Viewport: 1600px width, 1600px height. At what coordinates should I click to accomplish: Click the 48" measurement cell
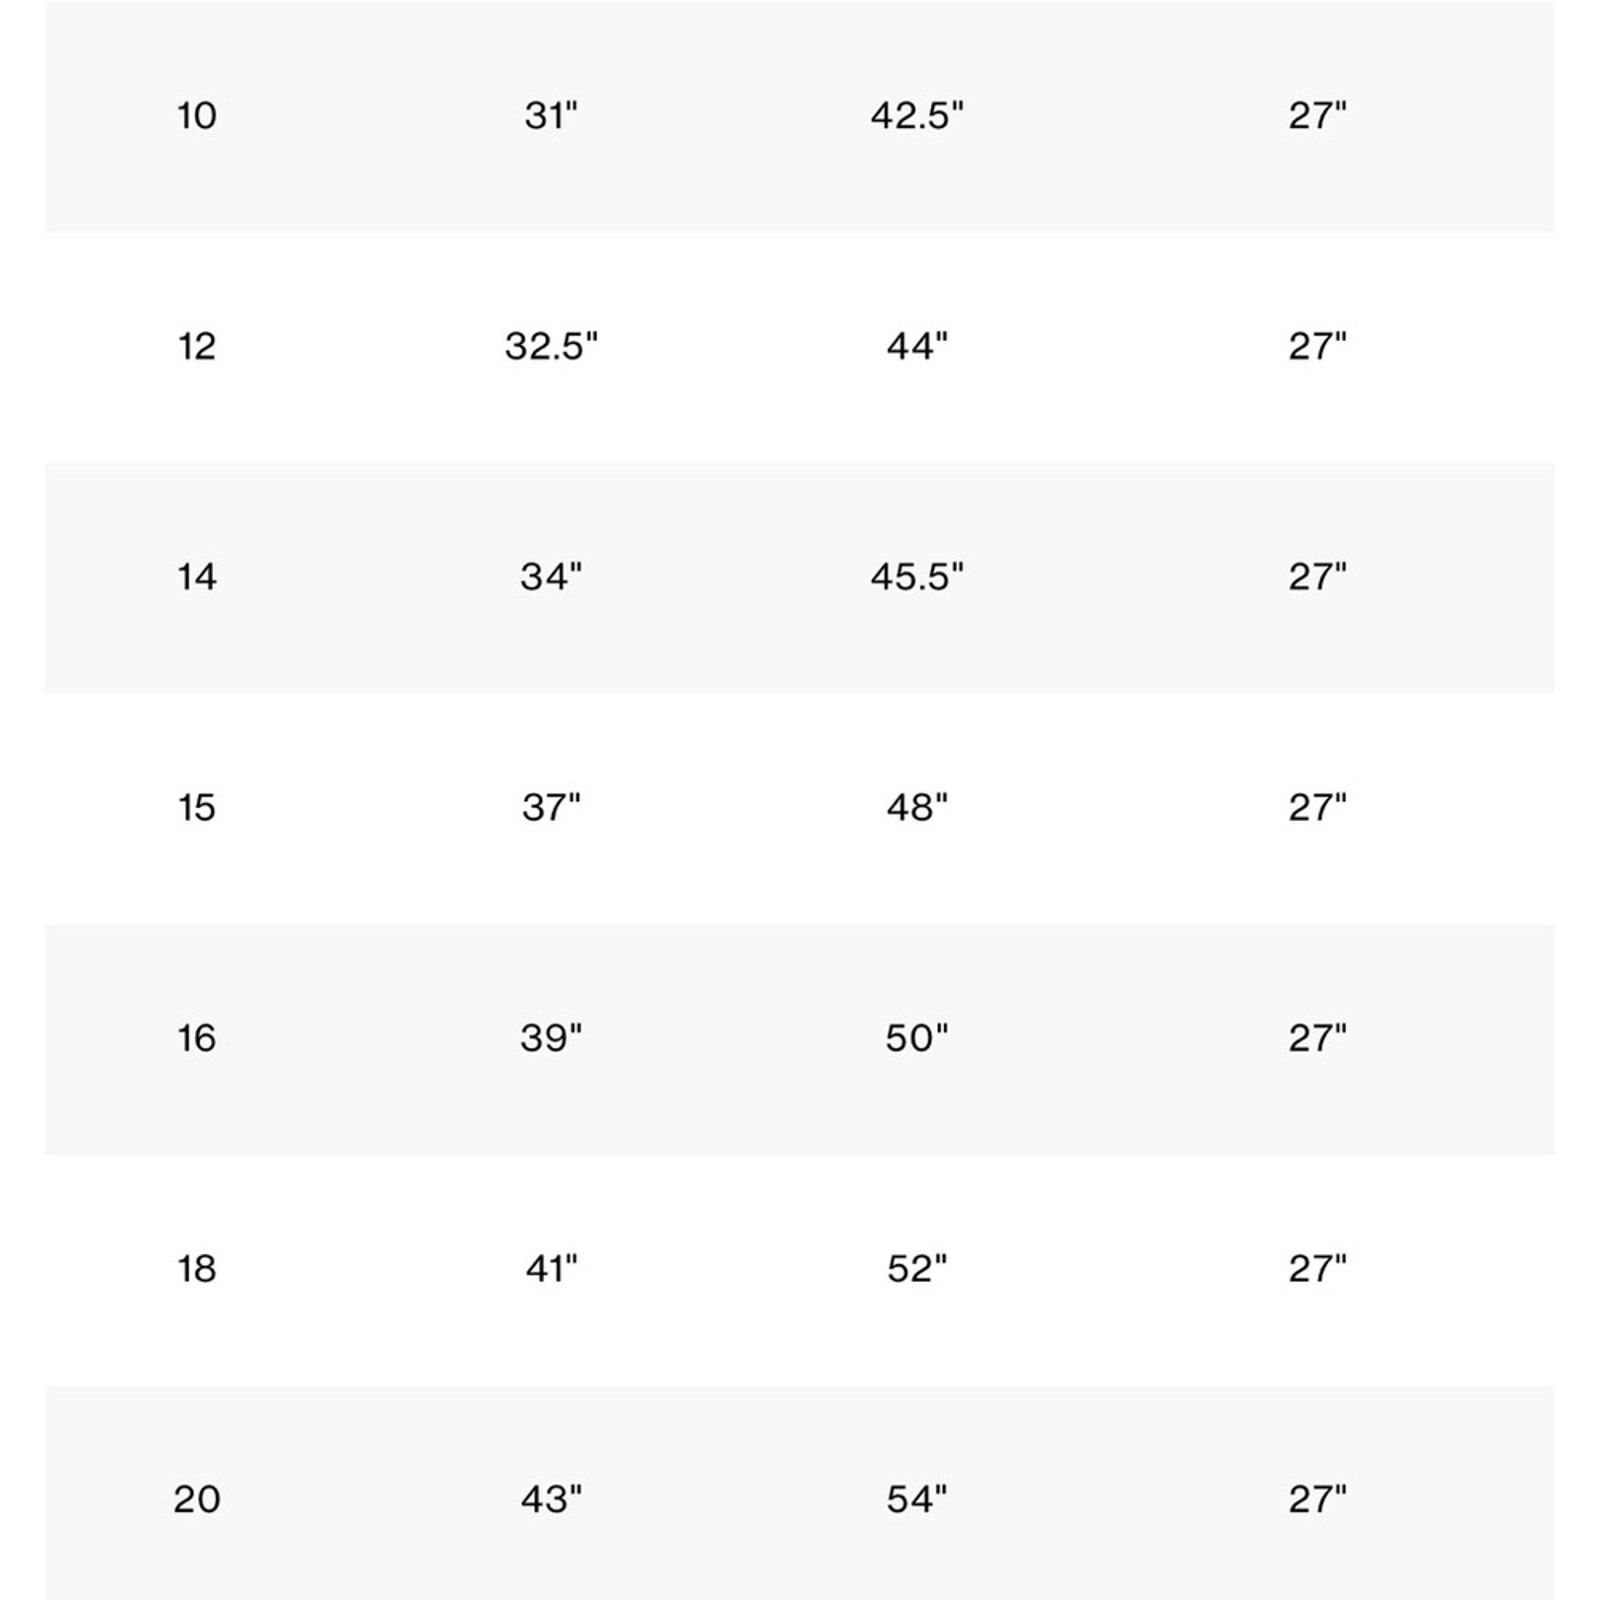[917, 808]
